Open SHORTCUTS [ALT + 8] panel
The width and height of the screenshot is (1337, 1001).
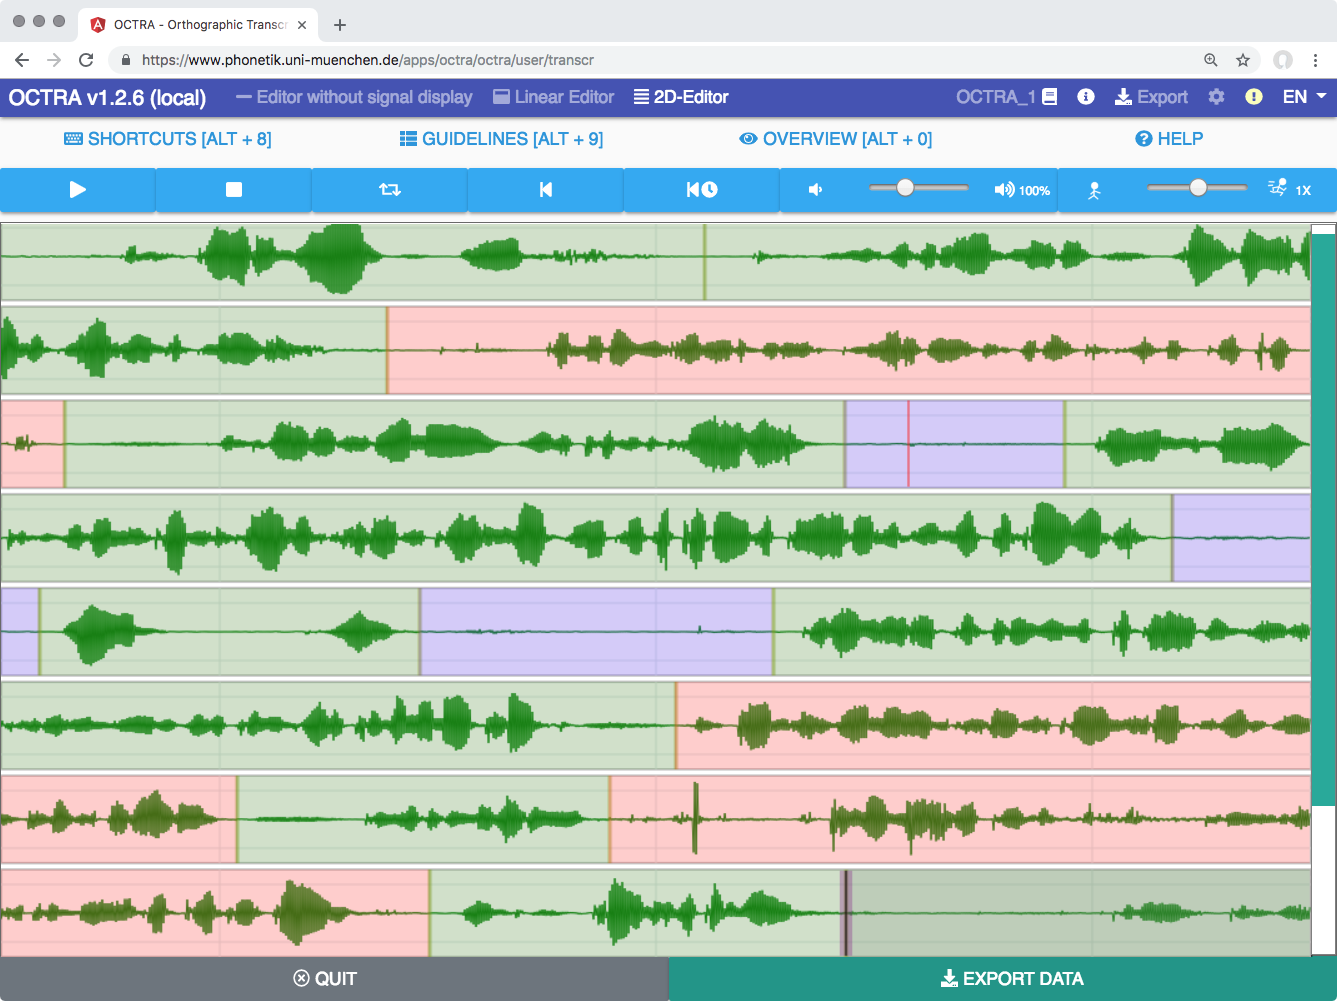168,139
